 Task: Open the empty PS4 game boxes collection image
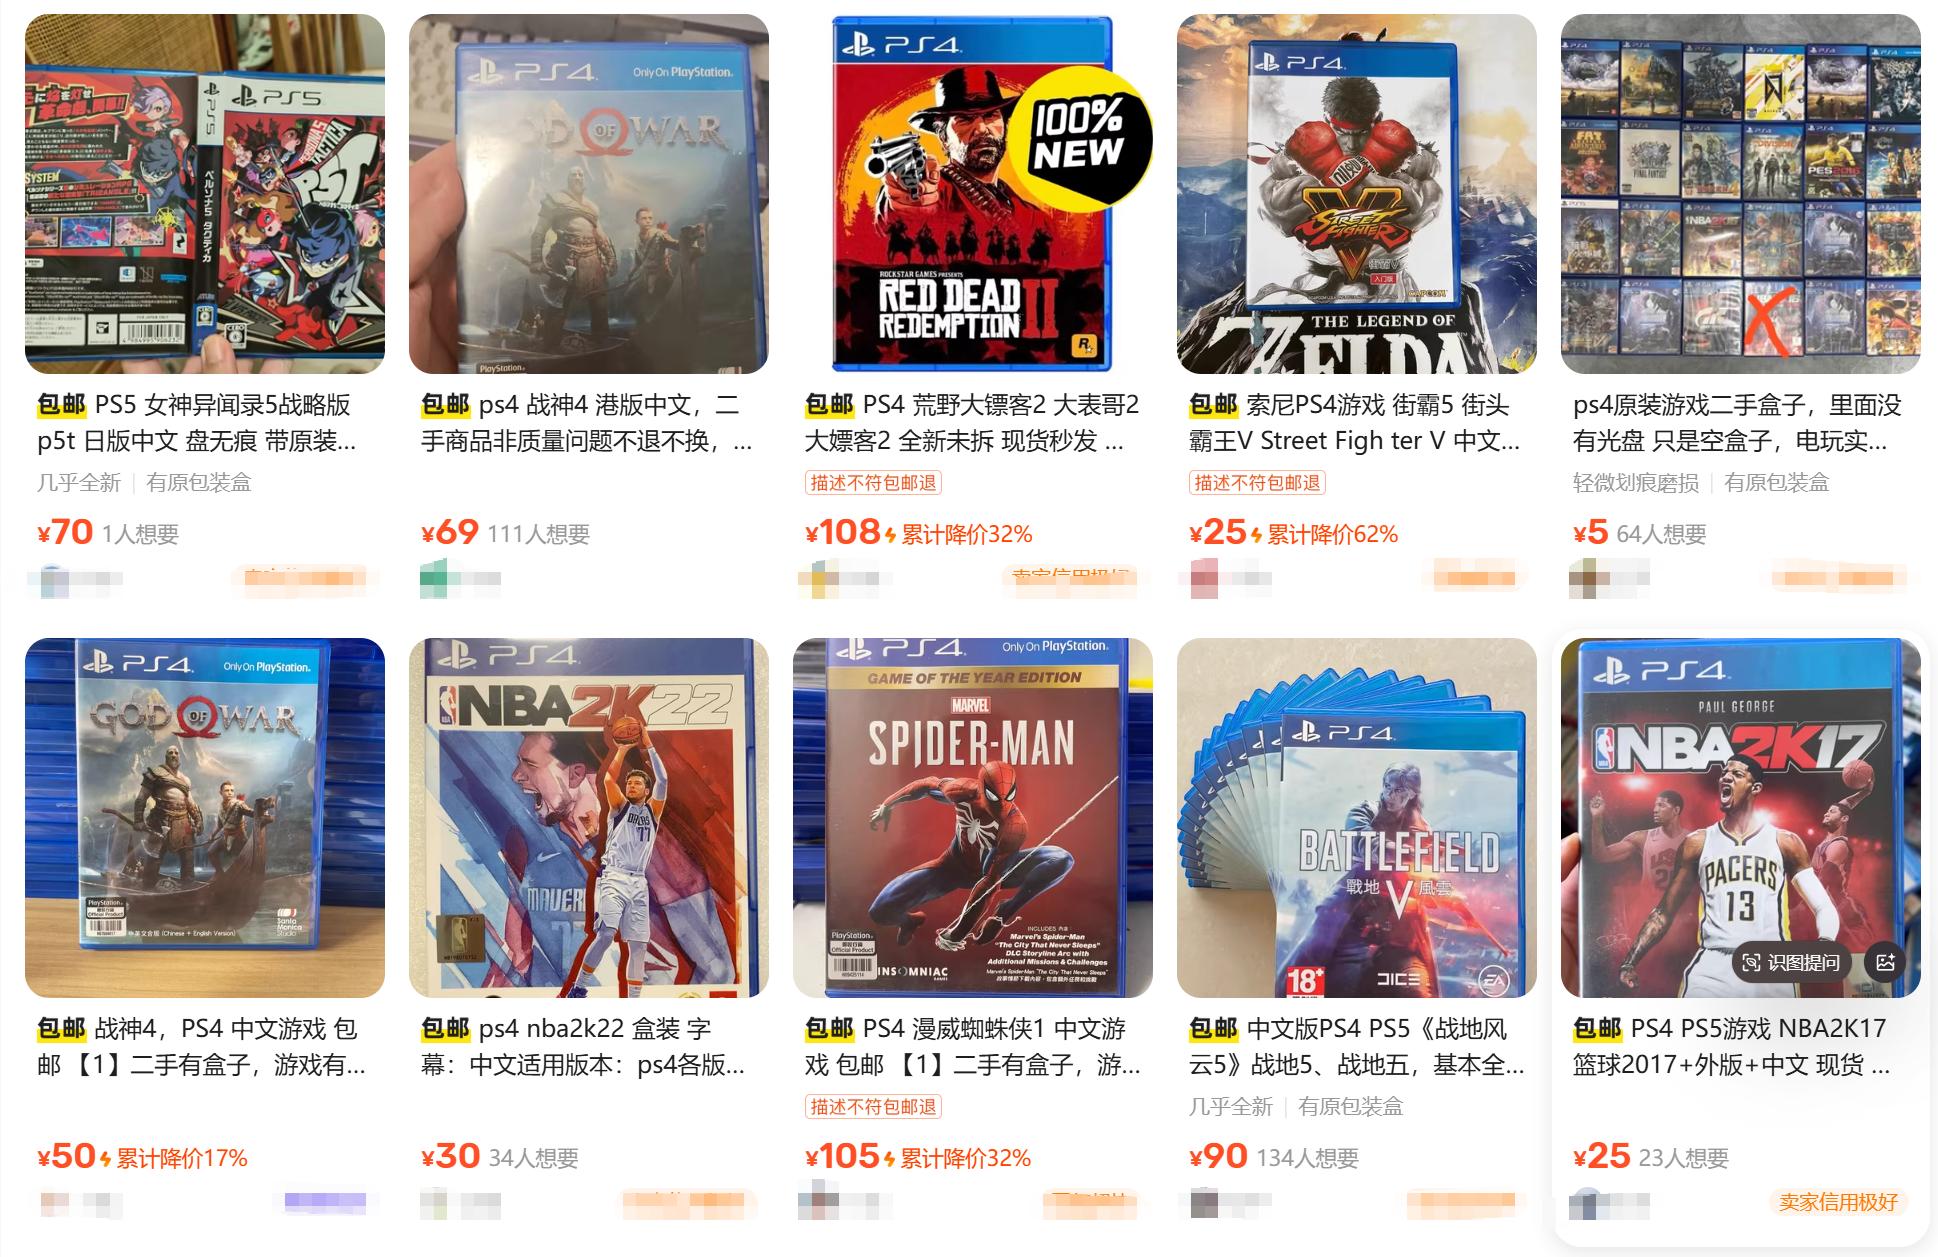[1741, 194]
